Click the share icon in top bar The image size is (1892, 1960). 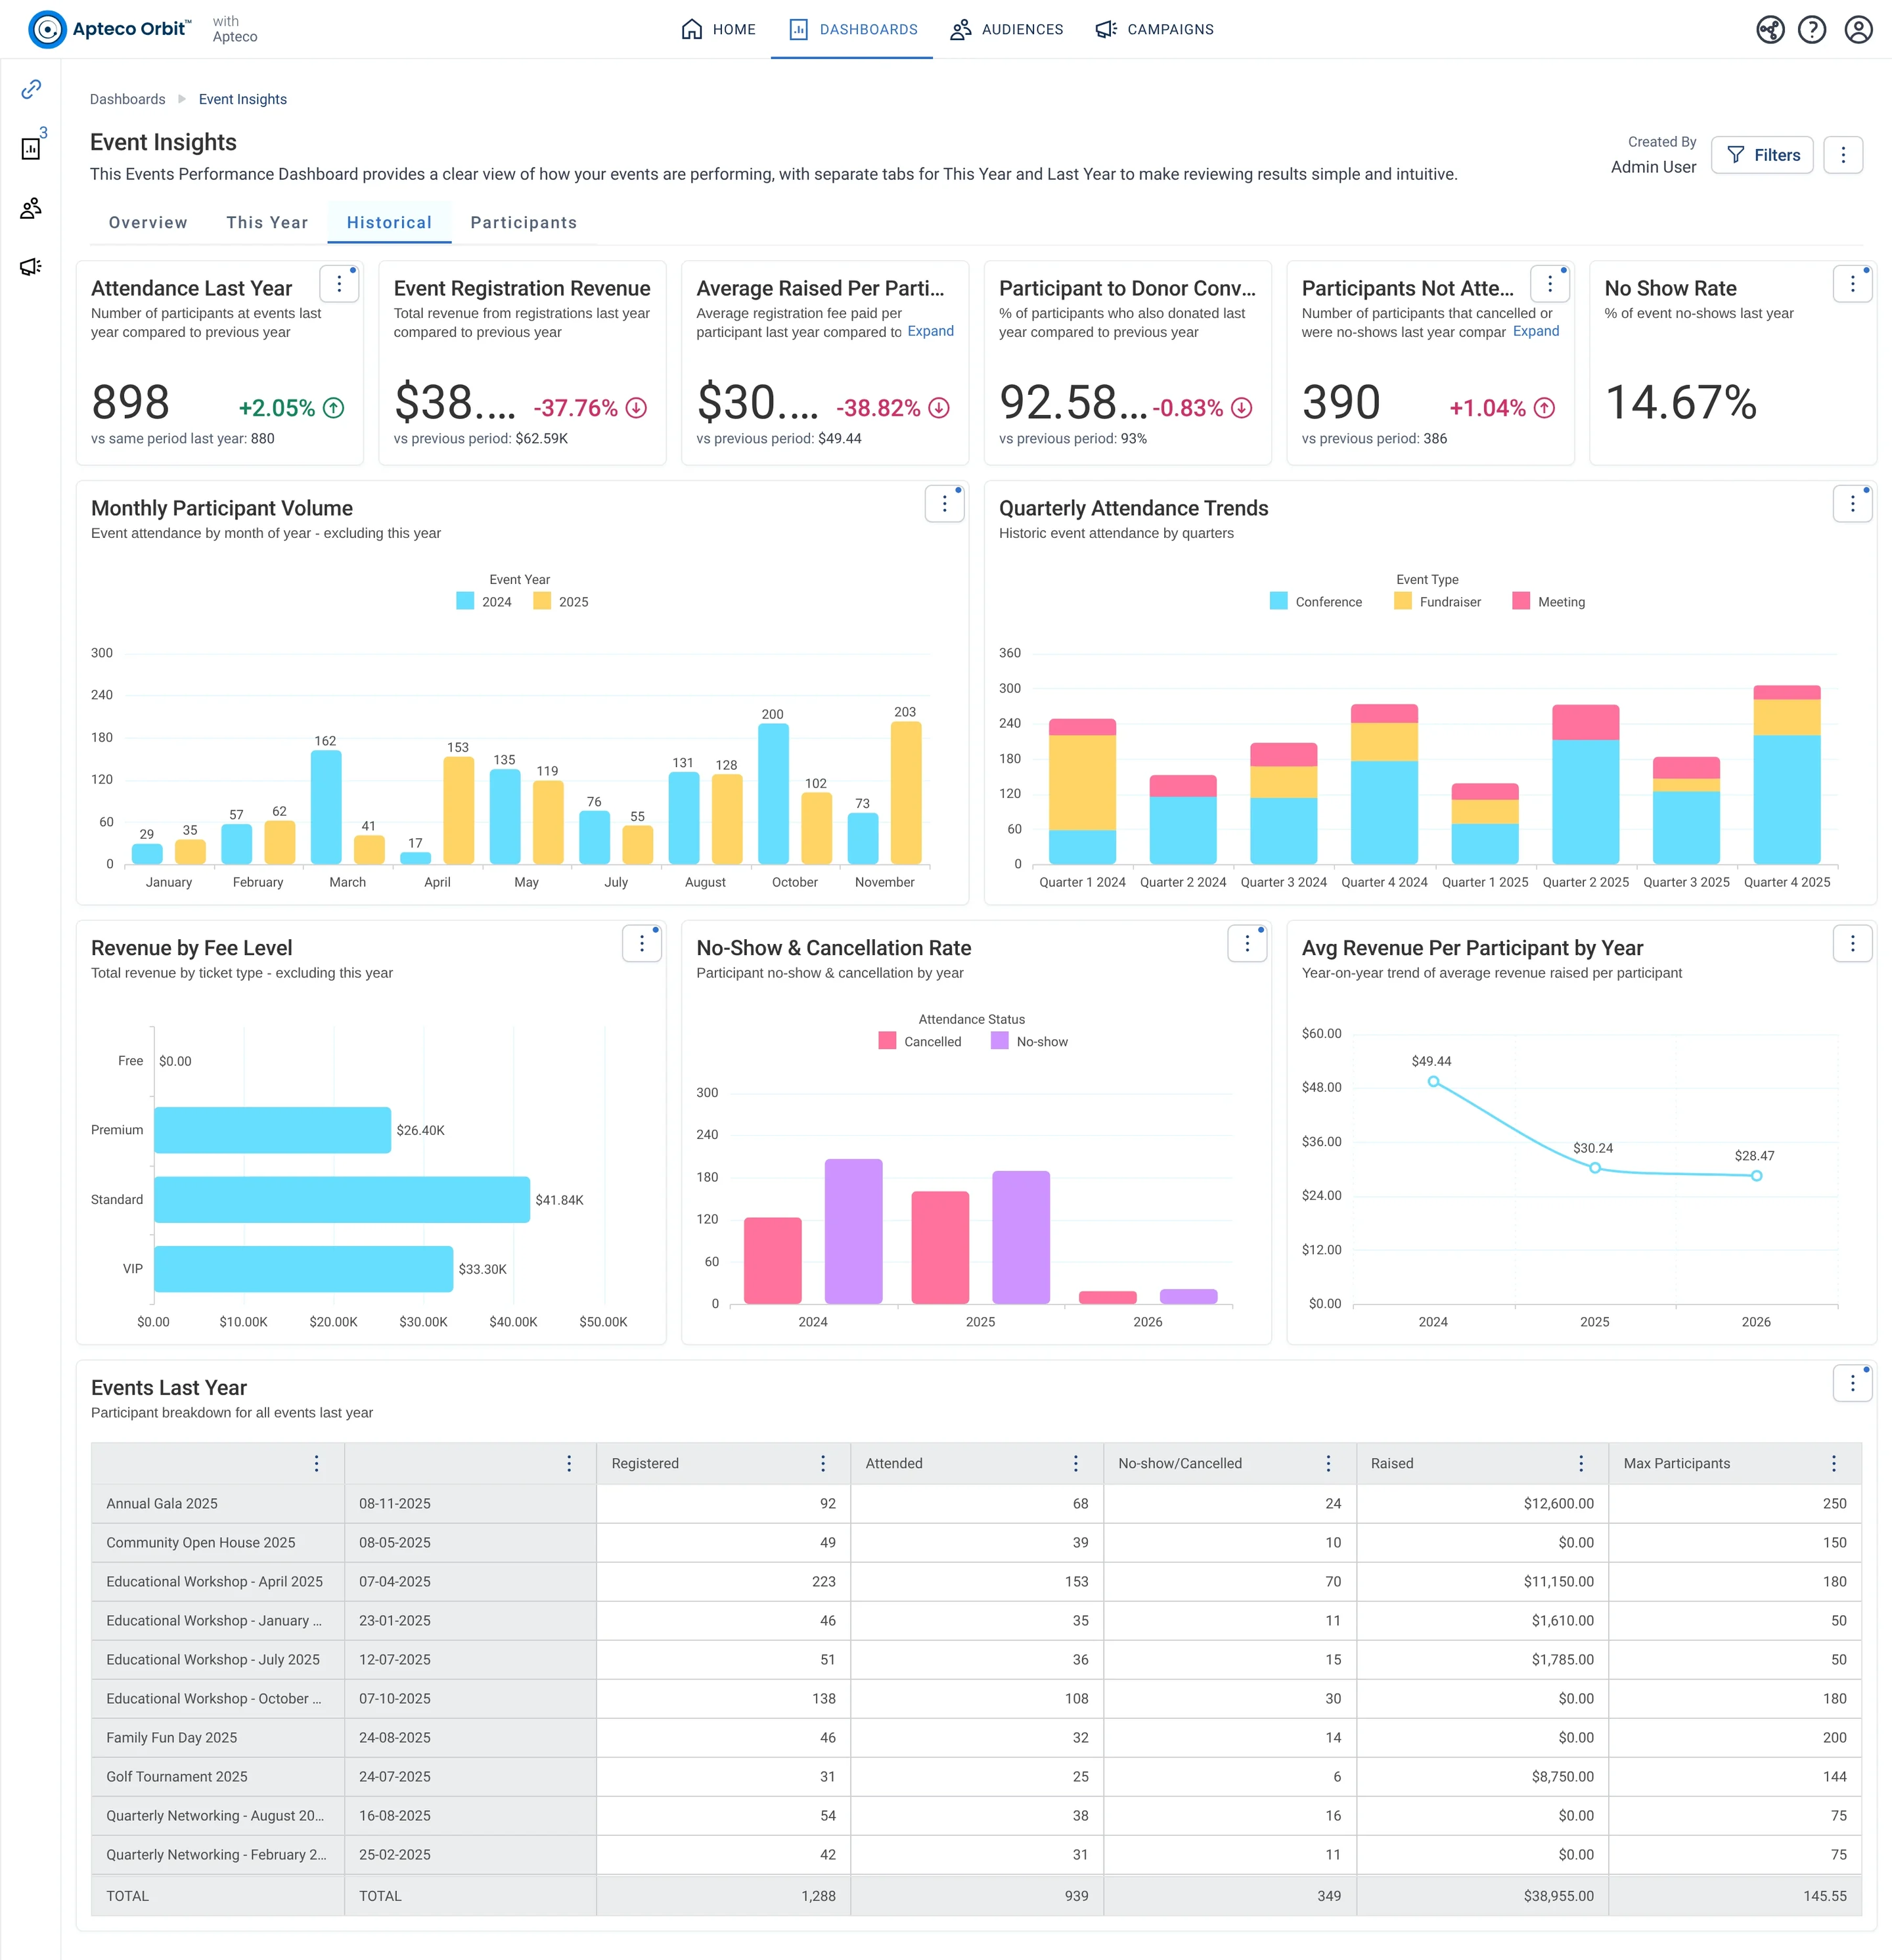pyautogui.click(x=1770, y=30)
